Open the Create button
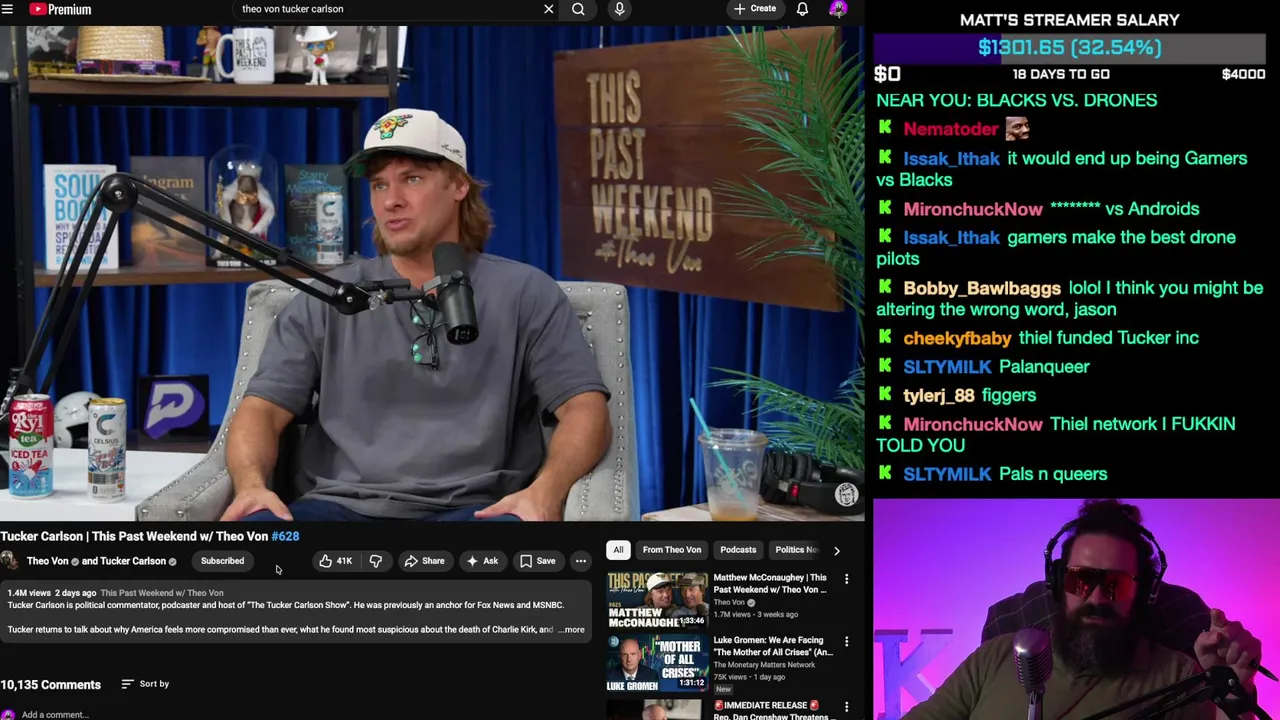Viewport: 1280px width, 720px height. pos(754,9)
